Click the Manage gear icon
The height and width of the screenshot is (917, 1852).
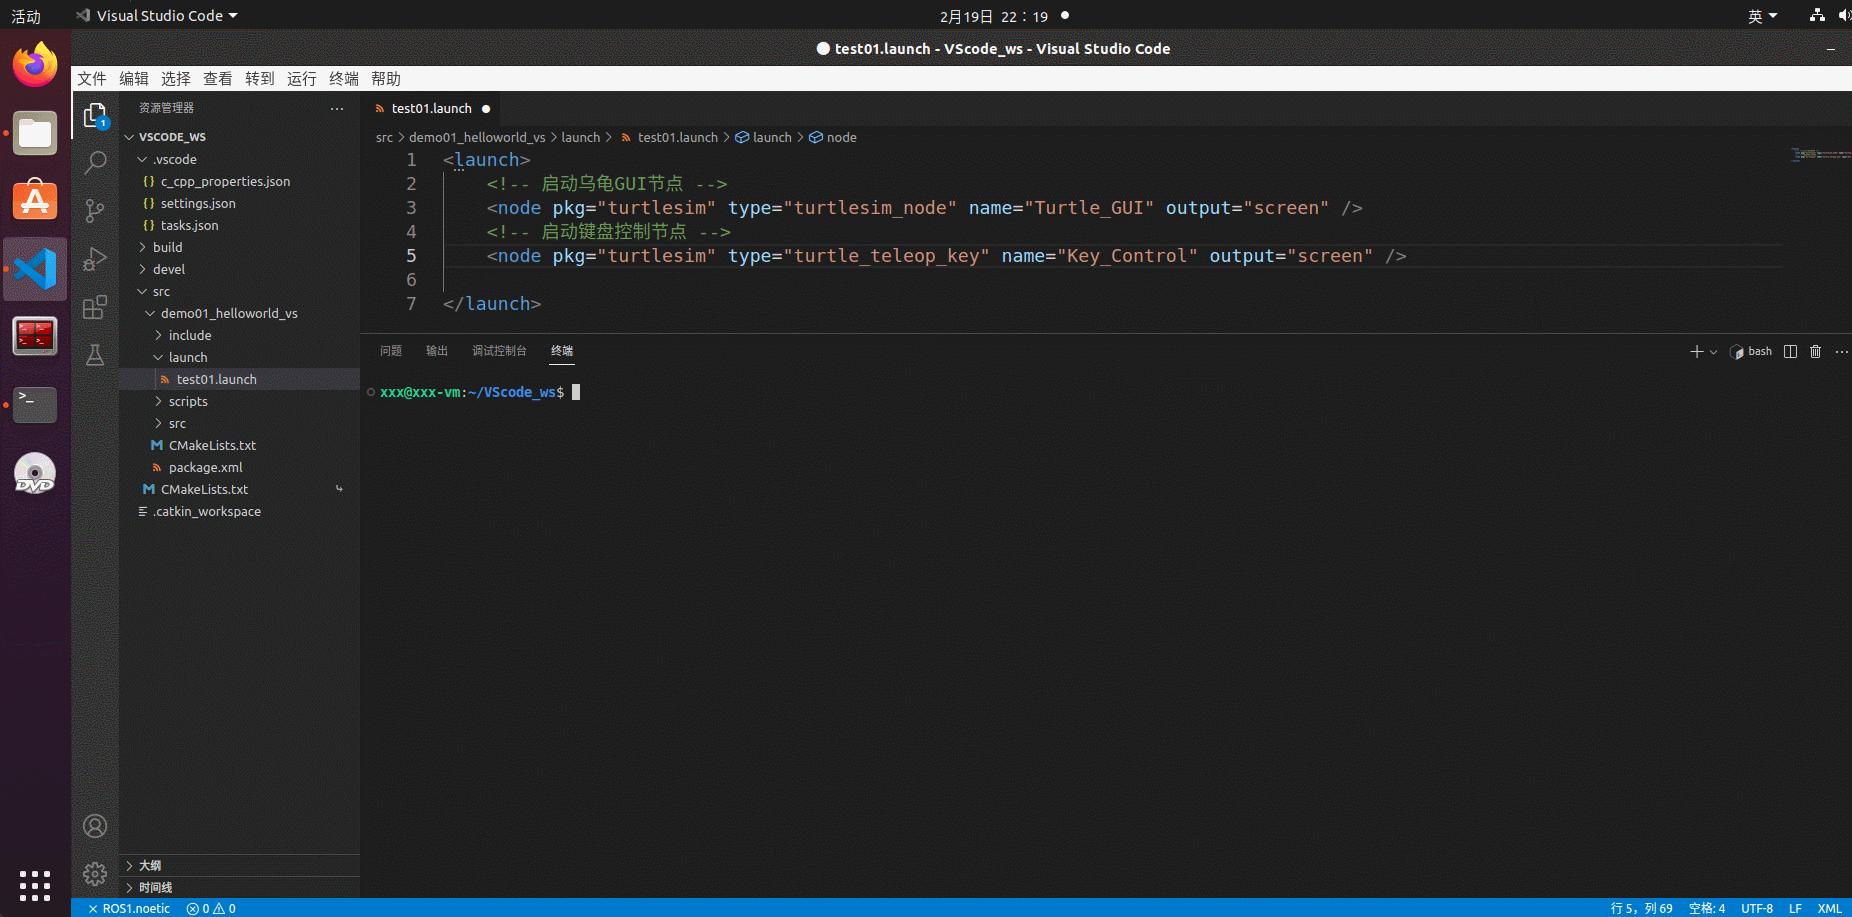(95, 874)
